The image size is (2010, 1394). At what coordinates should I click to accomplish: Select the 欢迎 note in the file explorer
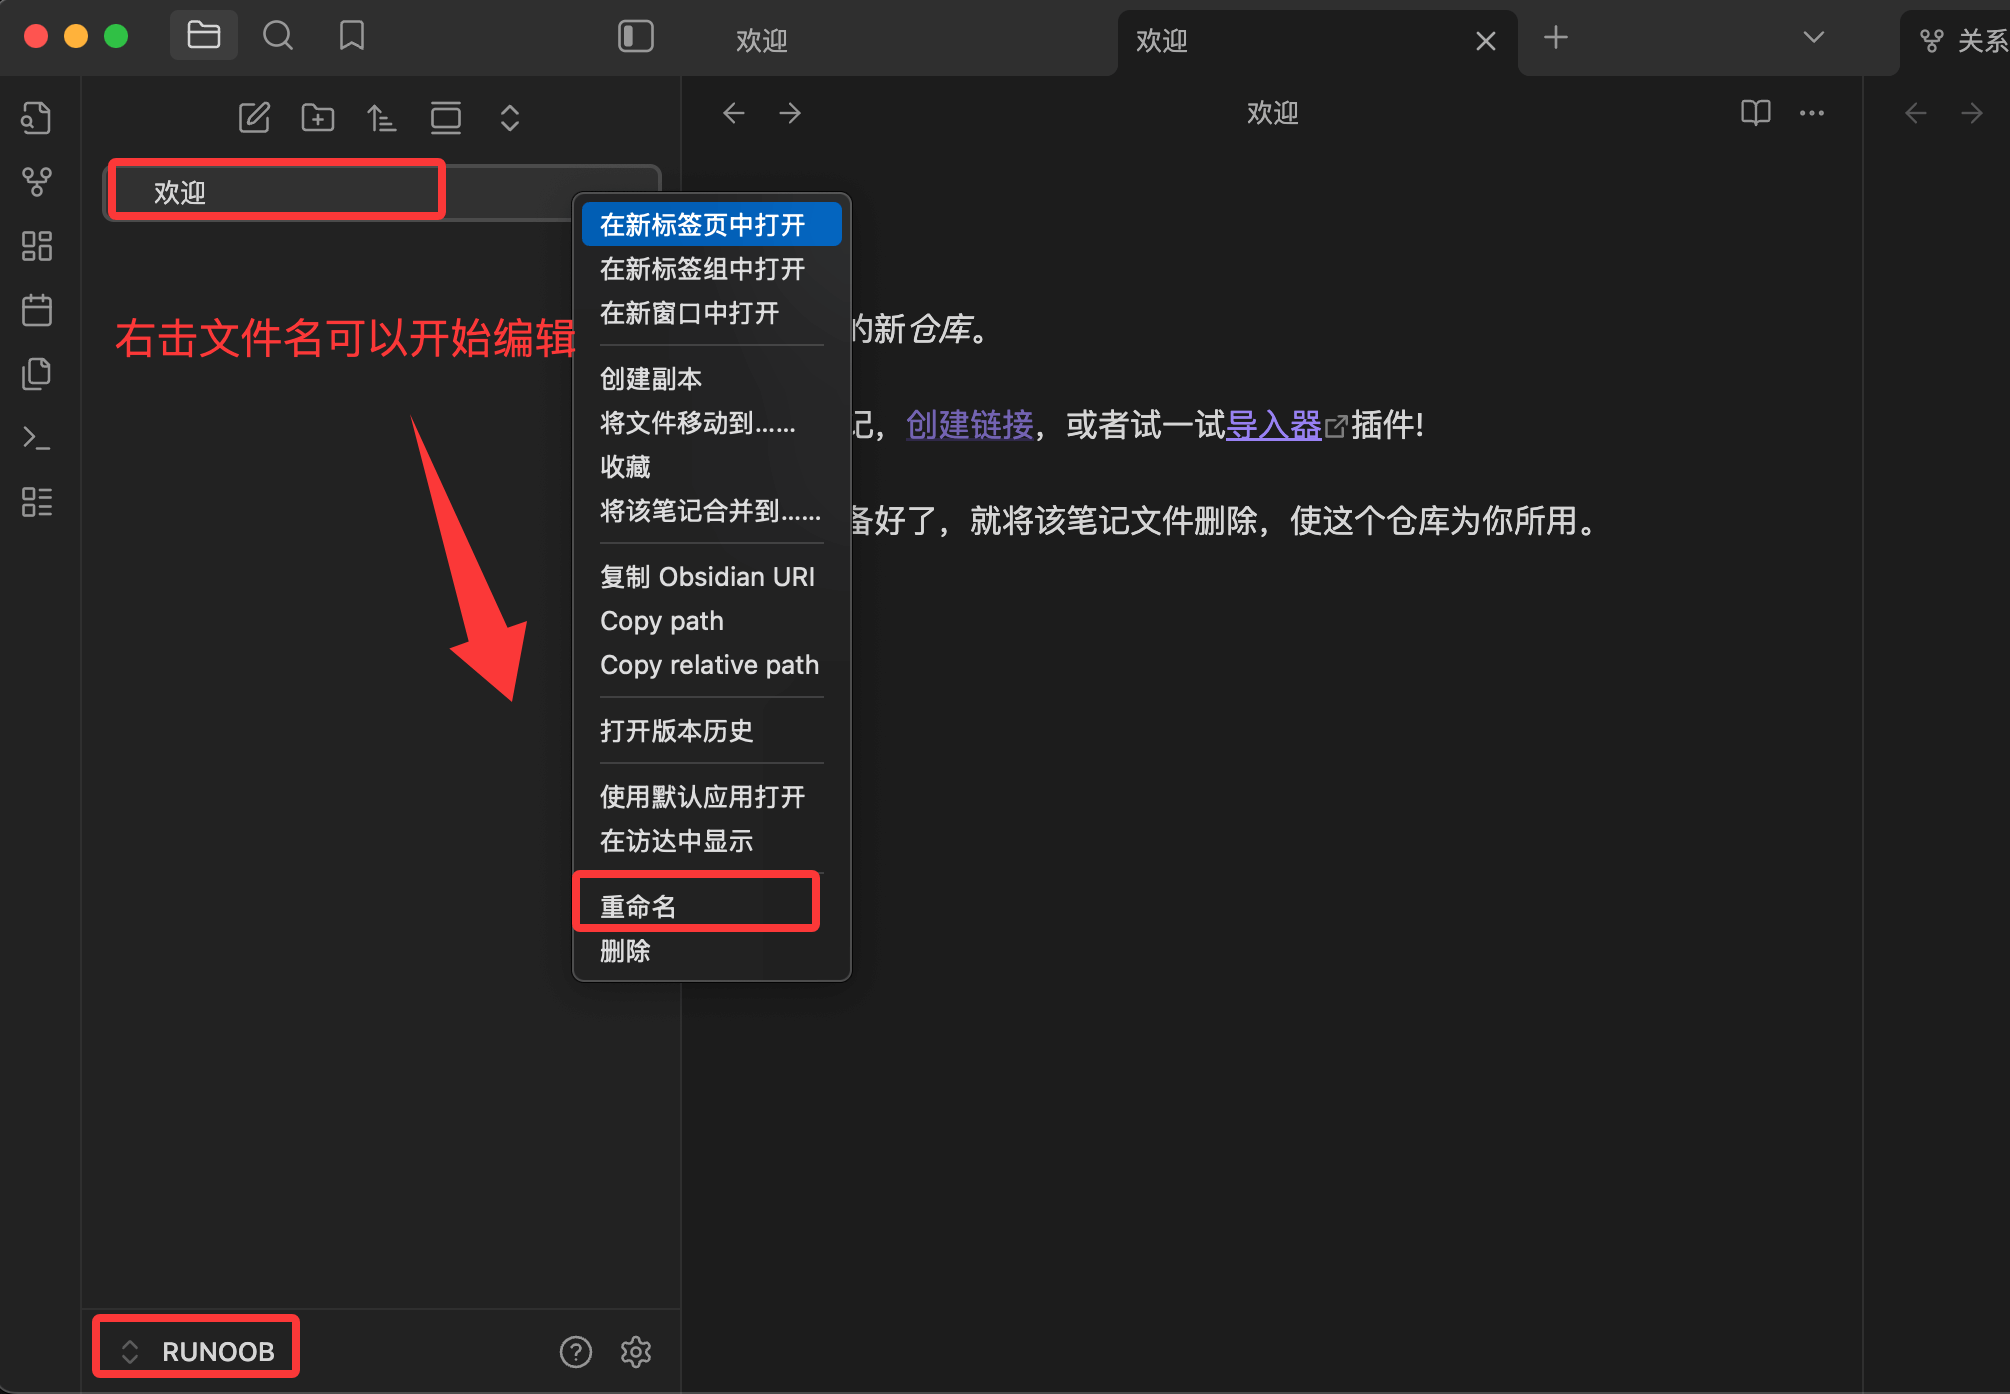(275, 190)
